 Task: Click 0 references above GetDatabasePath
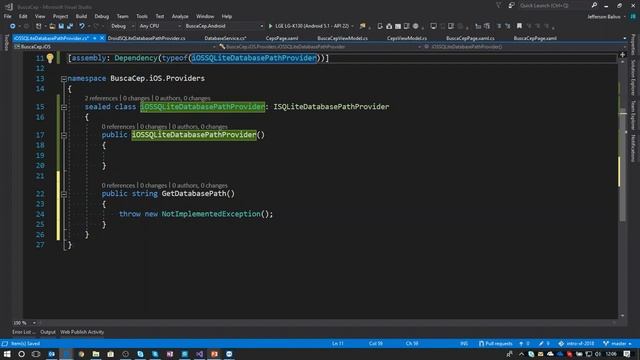tap(118, 185)
